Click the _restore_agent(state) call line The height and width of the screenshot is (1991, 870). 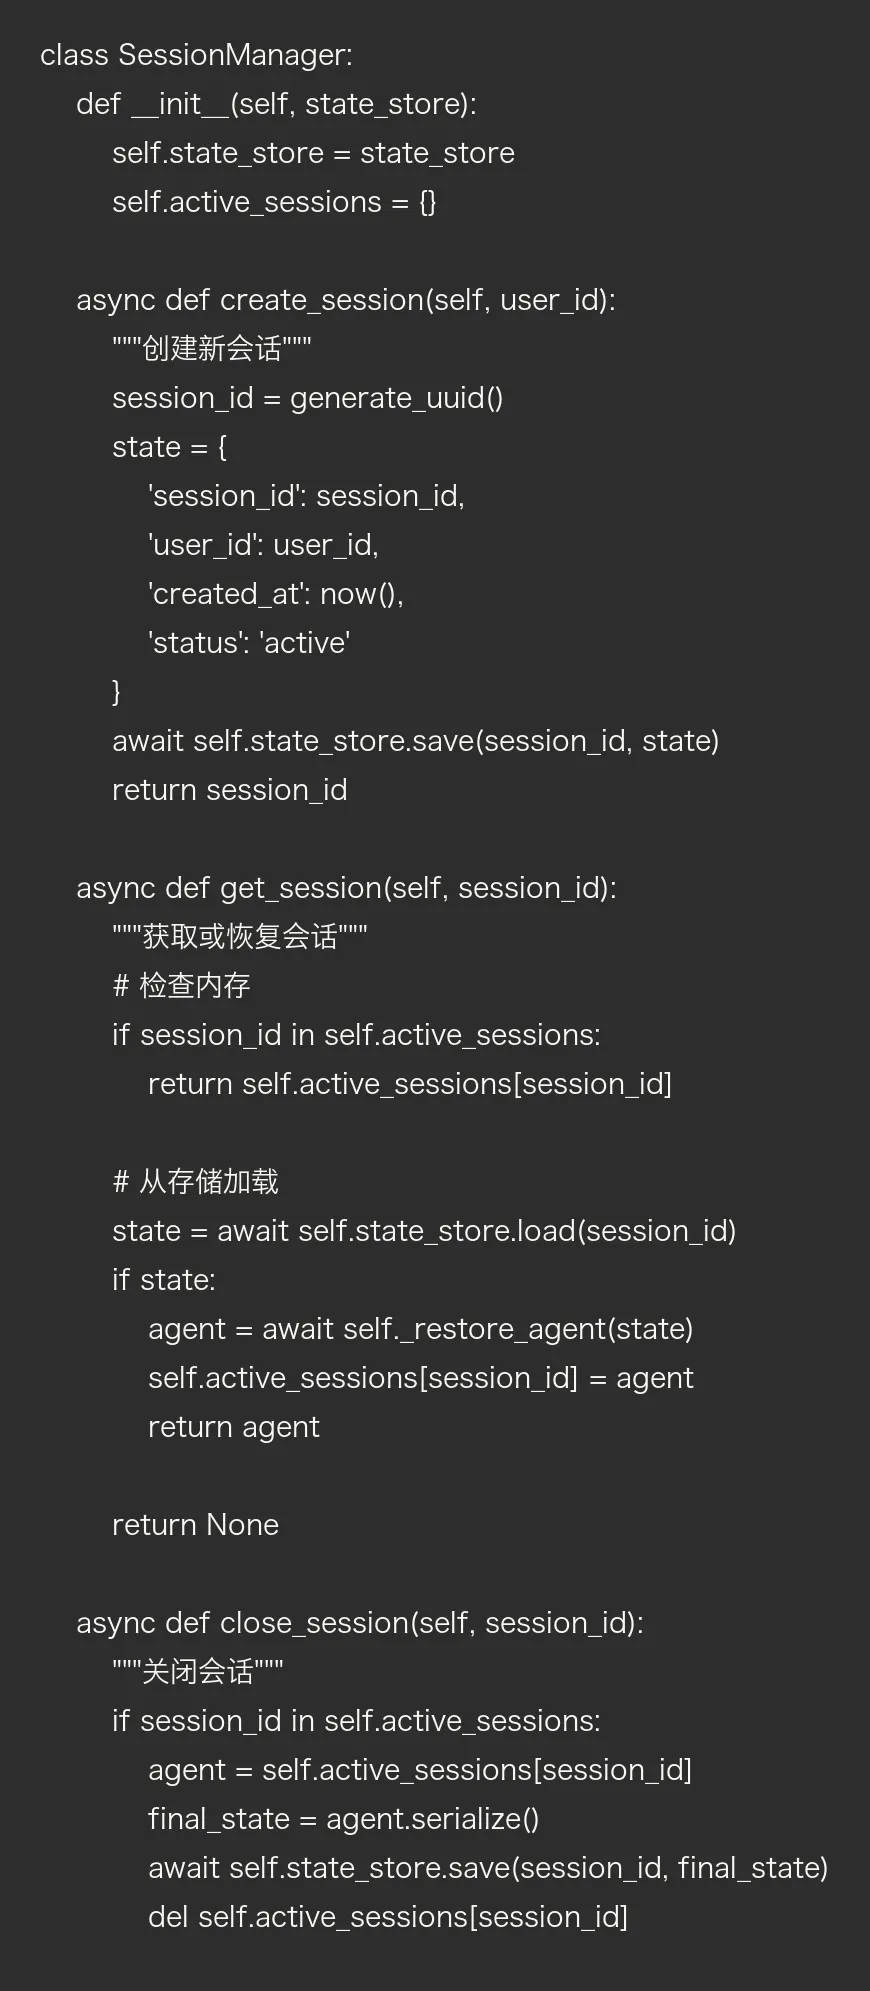tap(420, 1329)
